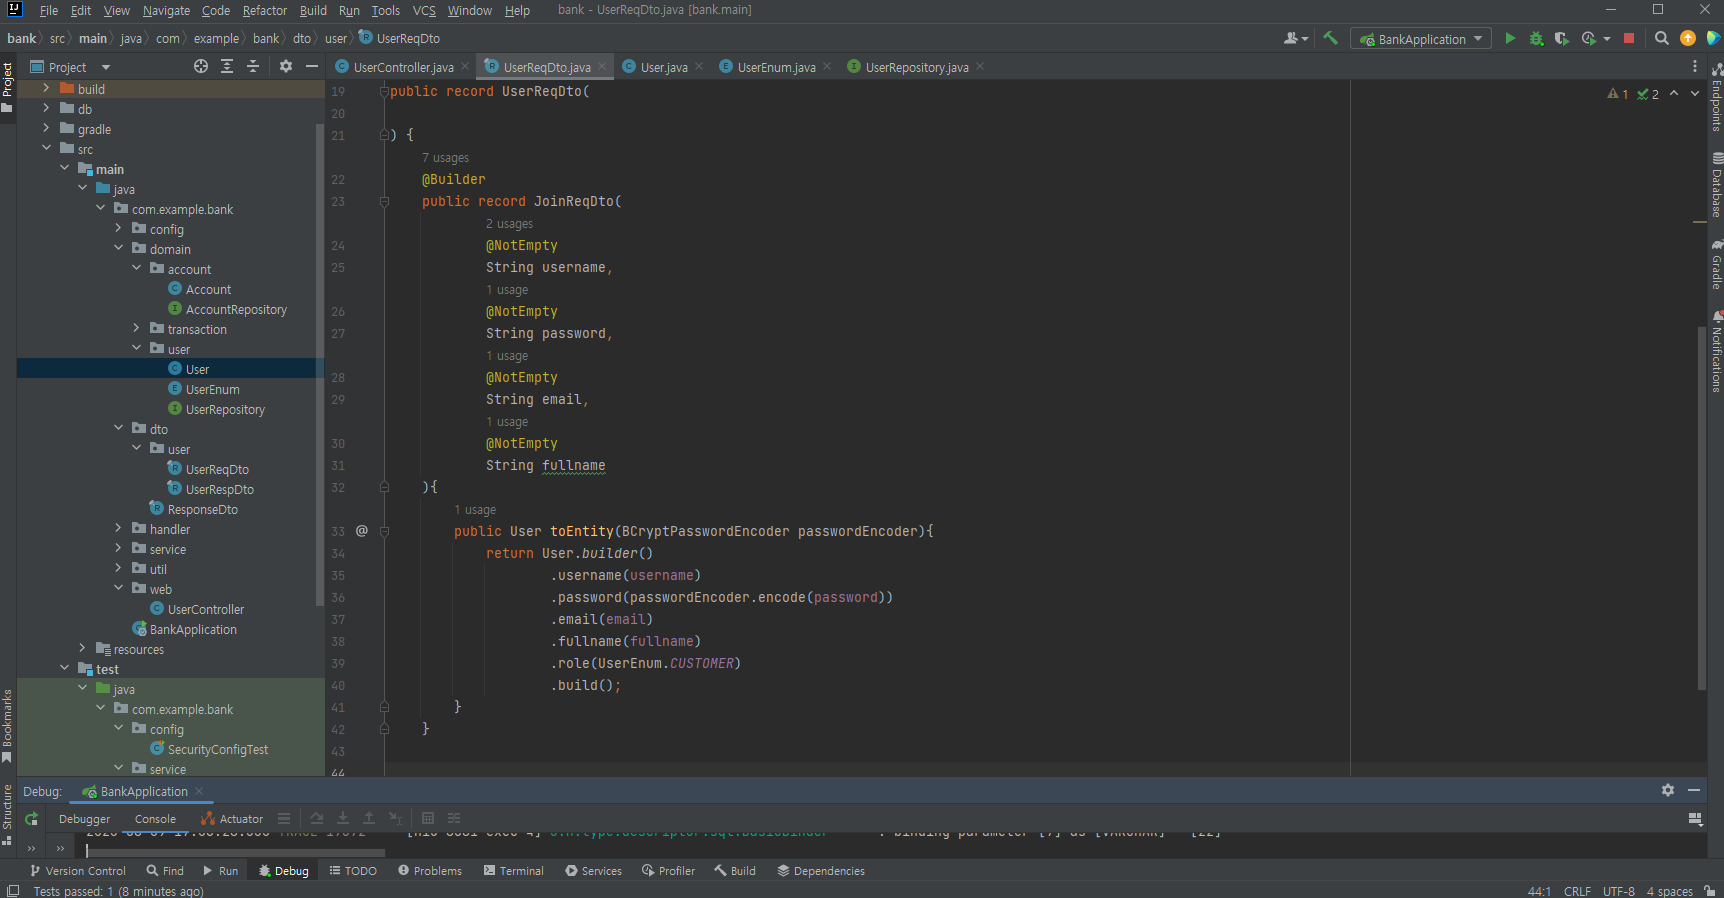
Task: Toggle read-only lock icon in status bar
Action: pyautogui.click(x=1710, y=890)
